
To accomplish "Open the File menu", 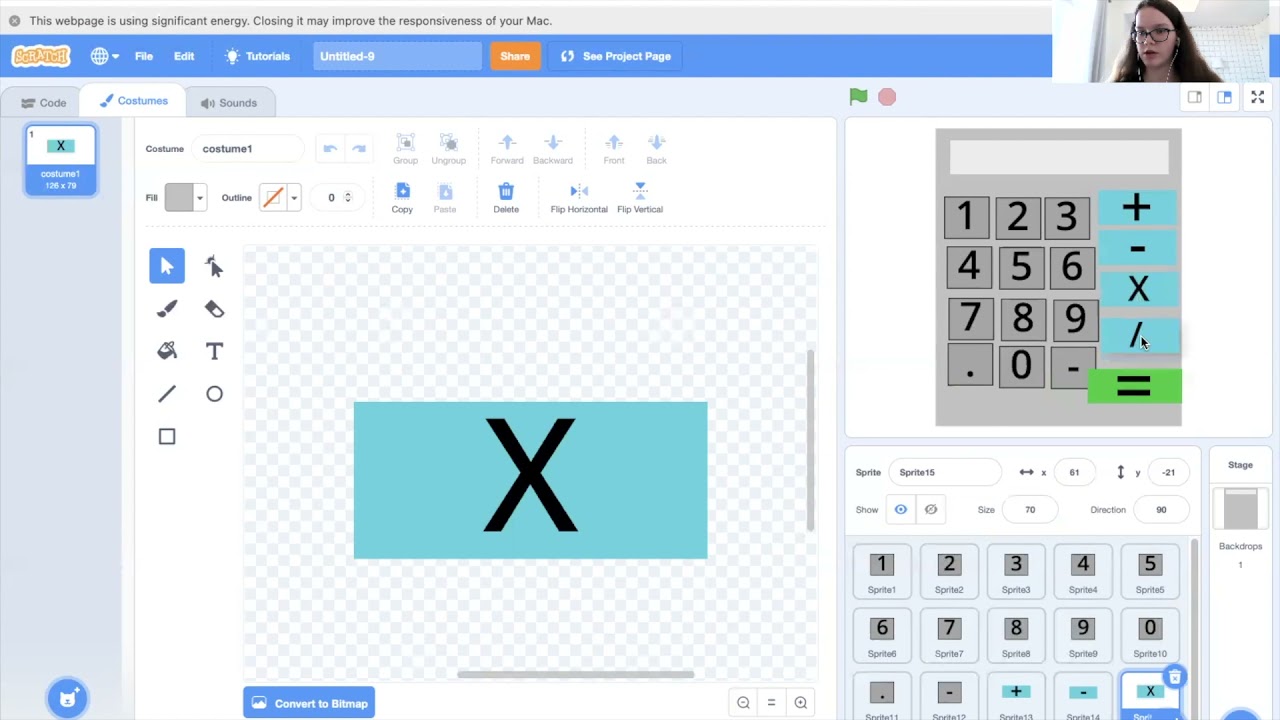I will point(144,56).
